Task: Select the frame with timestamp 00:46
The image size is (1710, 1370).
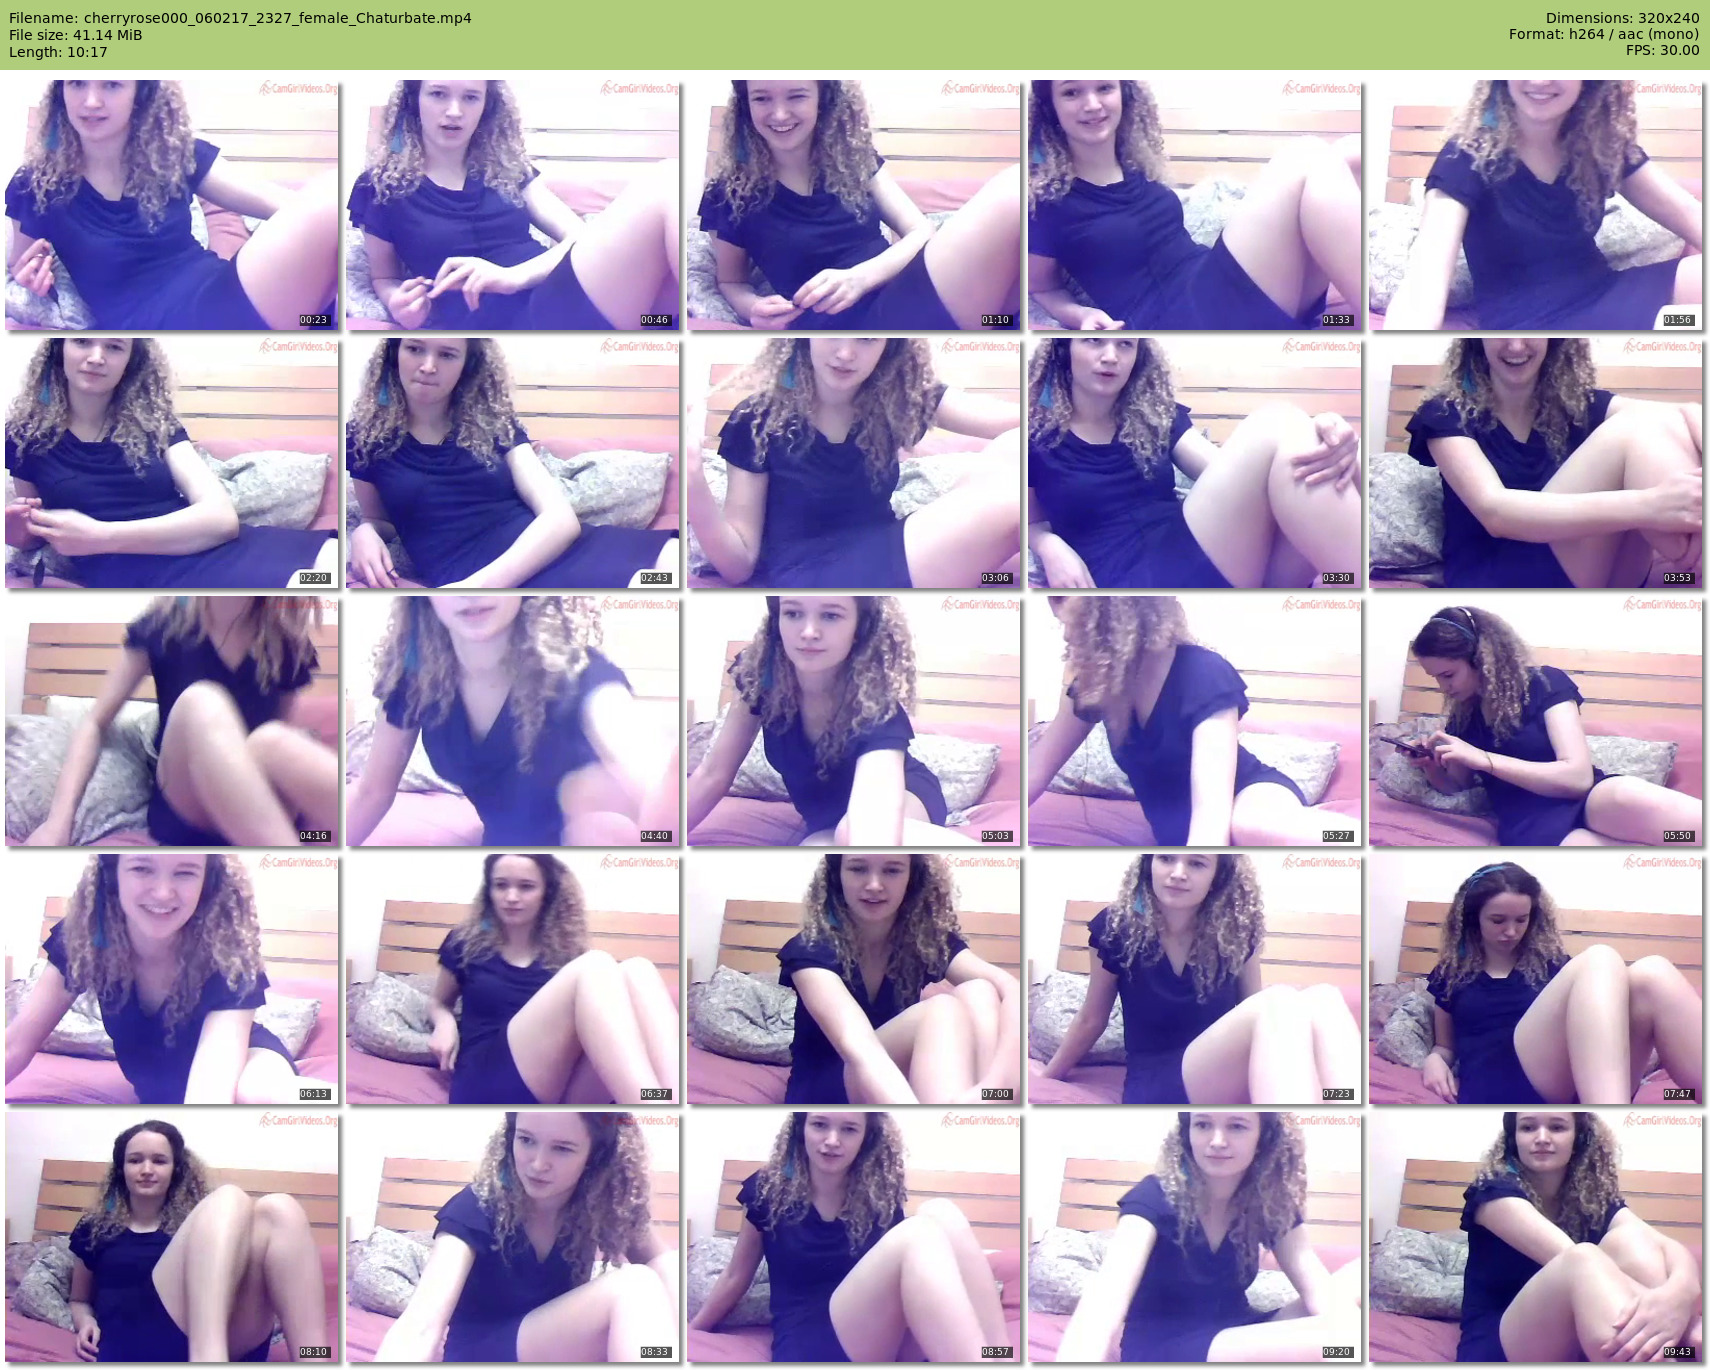Action: (x=512, y=205)
